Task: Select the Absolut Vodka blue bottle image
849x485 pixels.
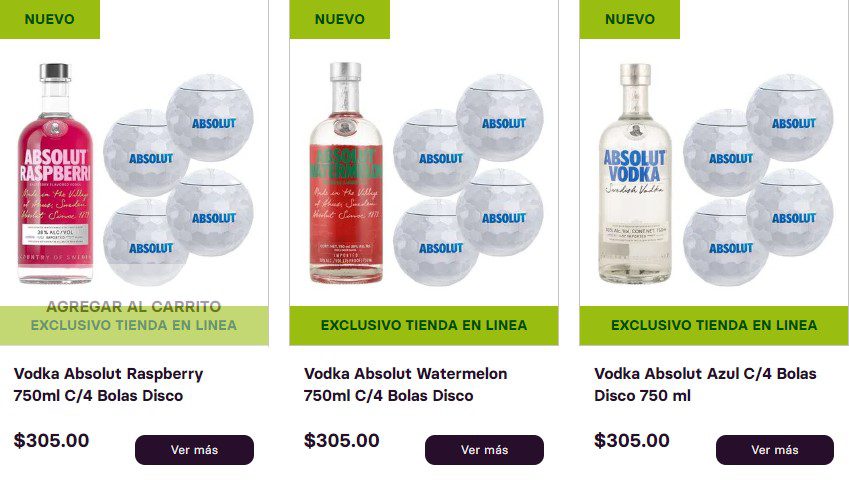Action: 635,173
